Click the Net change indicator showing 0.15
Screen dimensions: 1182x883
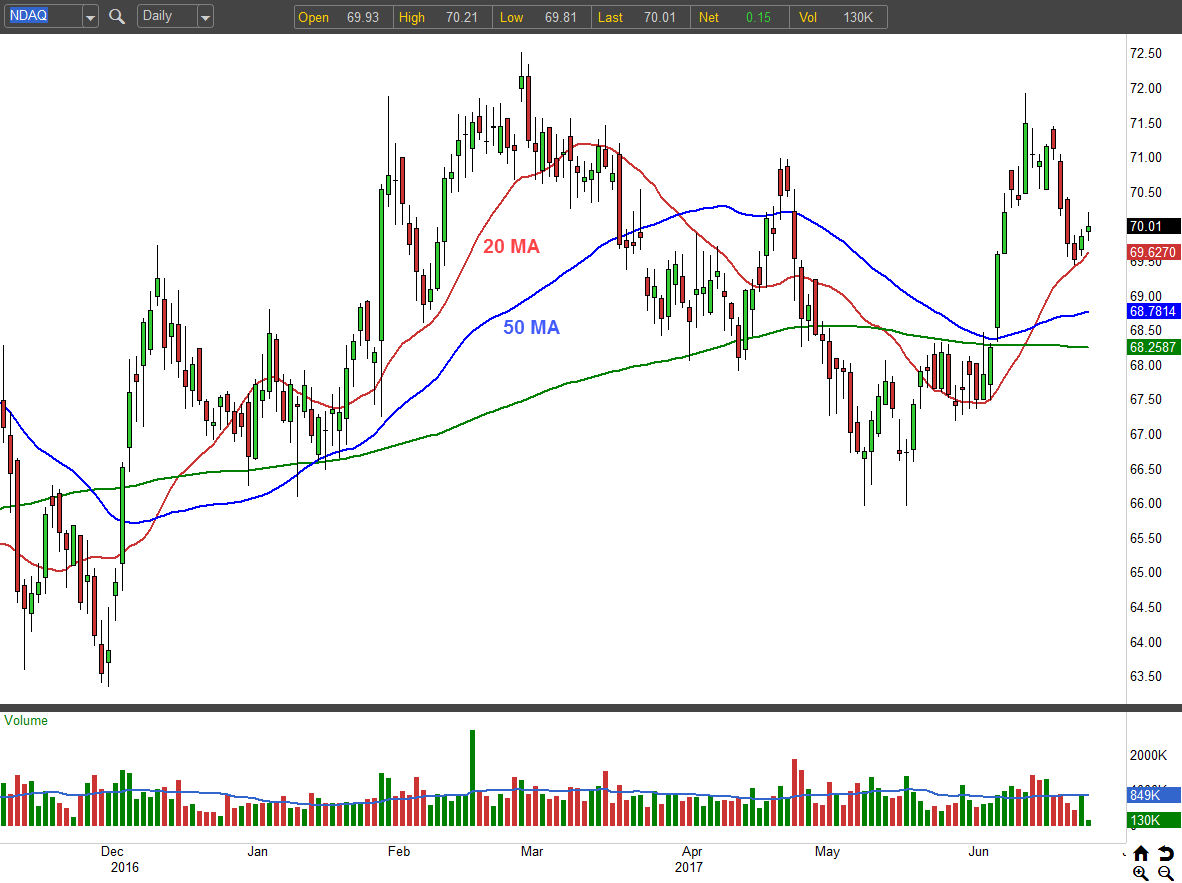tap(739, 17)
